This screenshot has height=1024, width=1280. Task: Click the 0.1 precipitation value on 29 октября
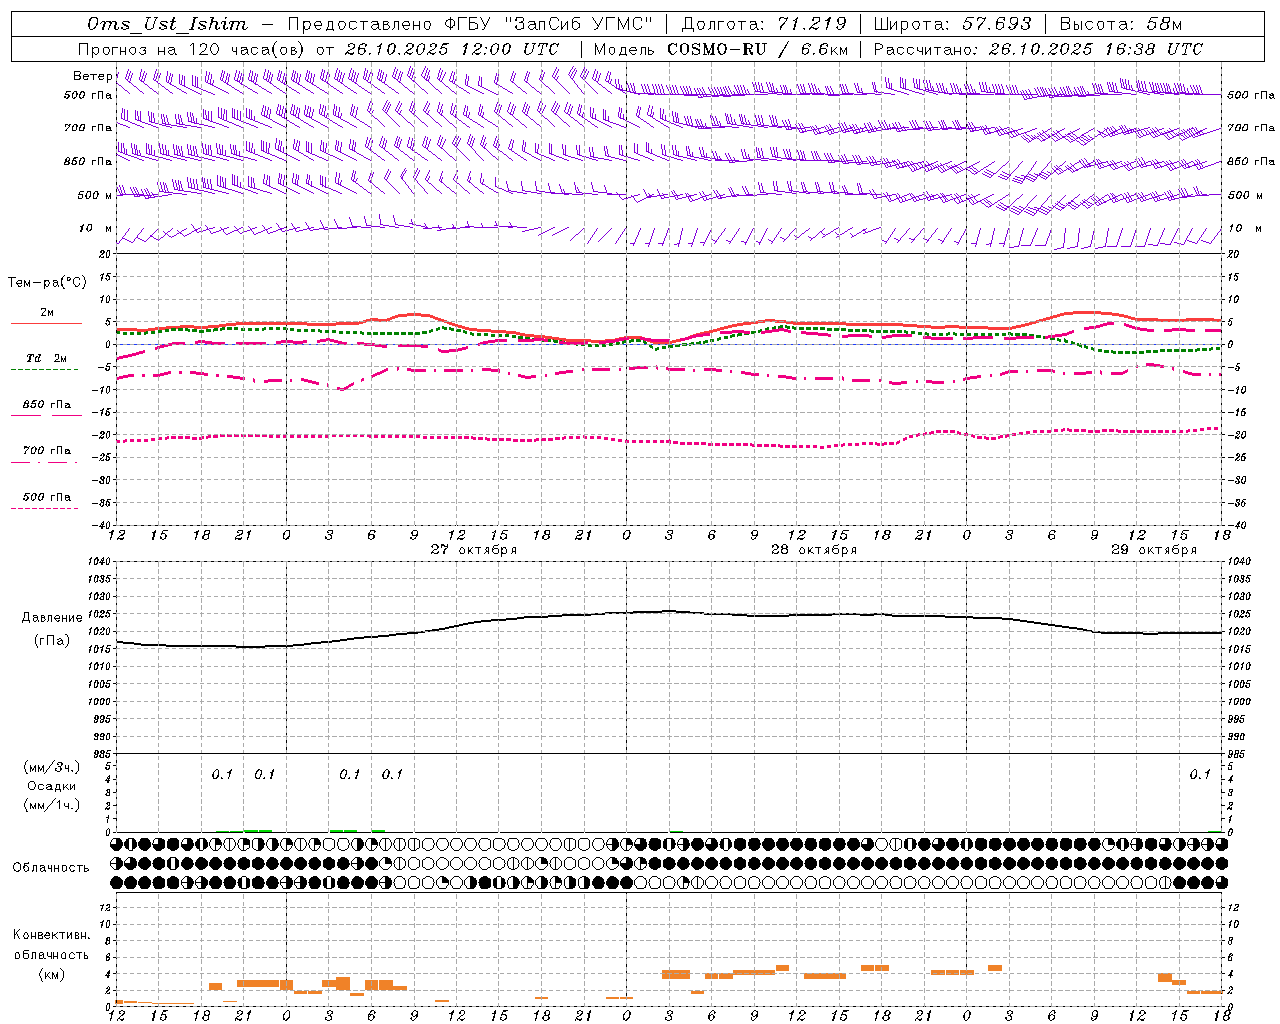(1200, 774)
